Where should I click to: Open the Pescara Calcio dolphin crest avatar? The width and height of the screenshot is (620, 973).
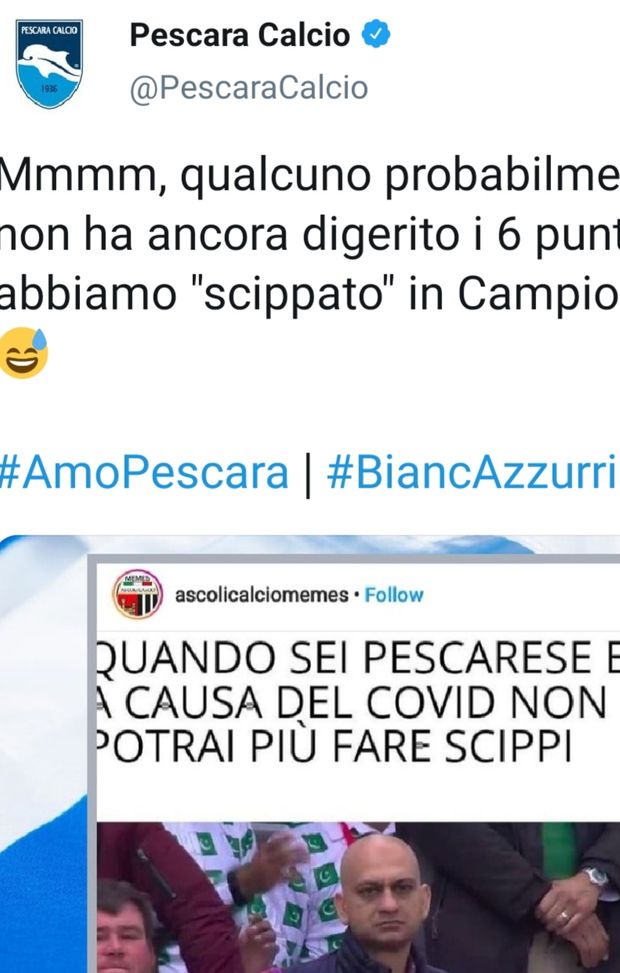[x=49, y=63]
